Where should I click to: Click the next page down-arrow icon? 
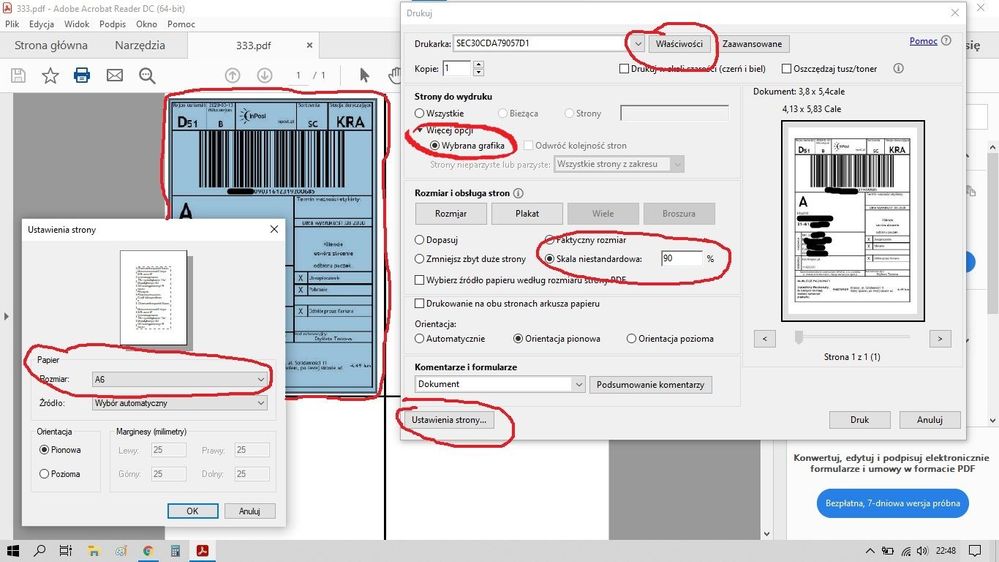(x=265, y=76)
